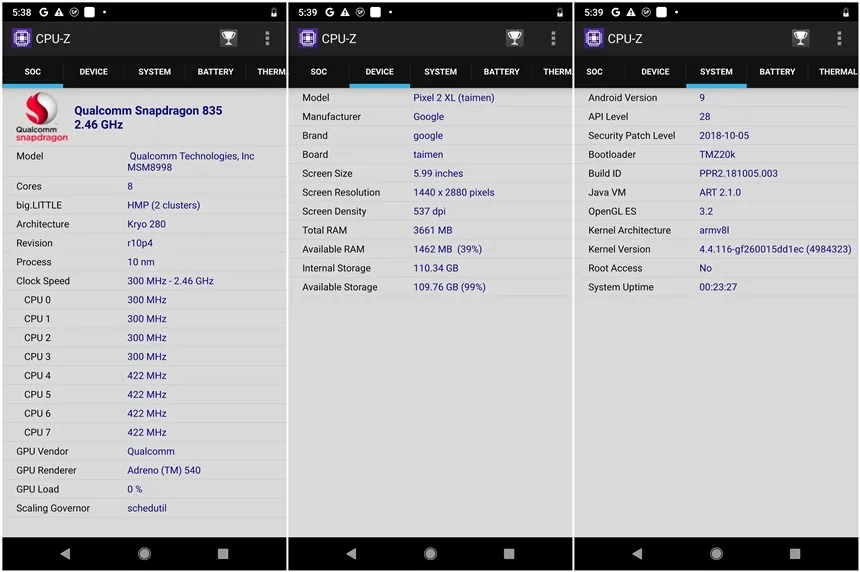The image size is (860, 572).
Task: Tap the CPU 4 row
Action: coord(144,376)
